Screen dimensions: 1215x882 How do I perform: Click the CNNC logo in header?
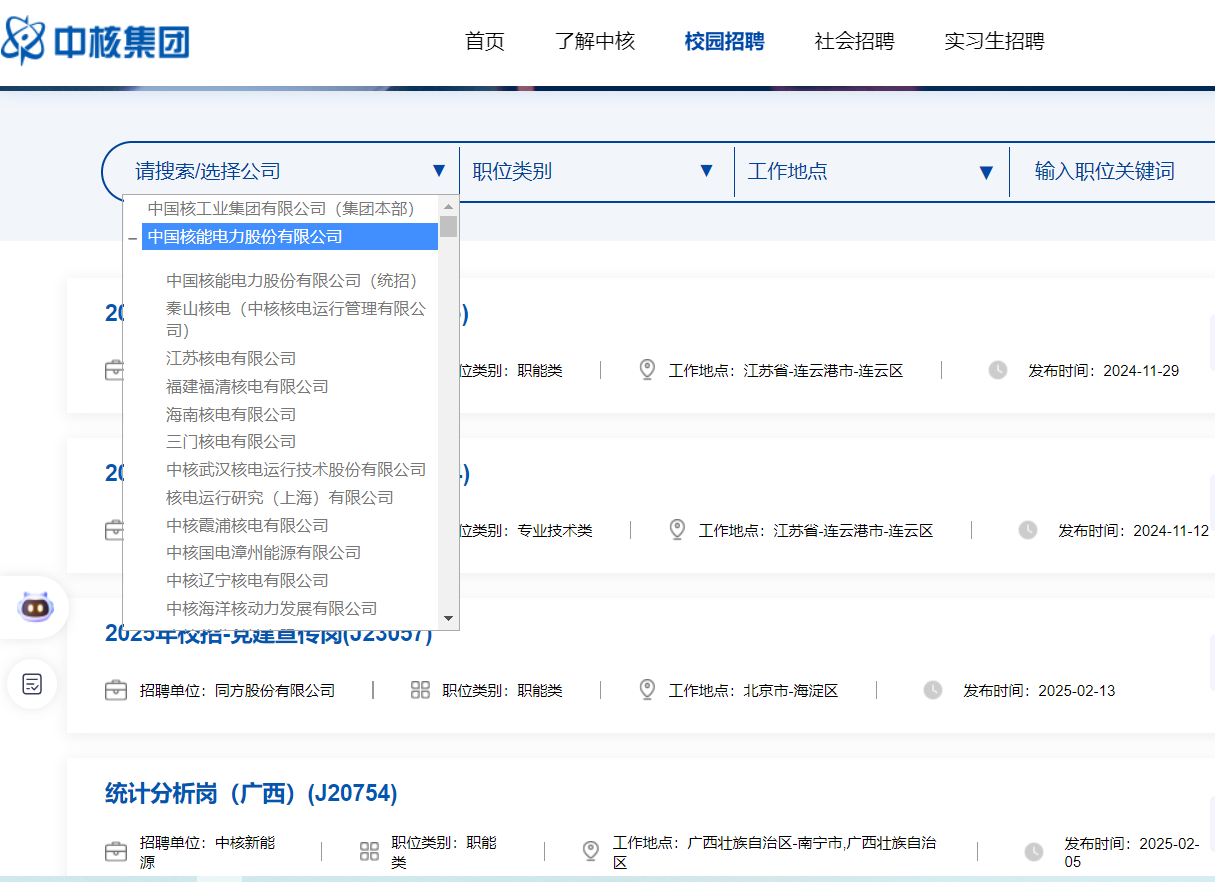(96, 41)
